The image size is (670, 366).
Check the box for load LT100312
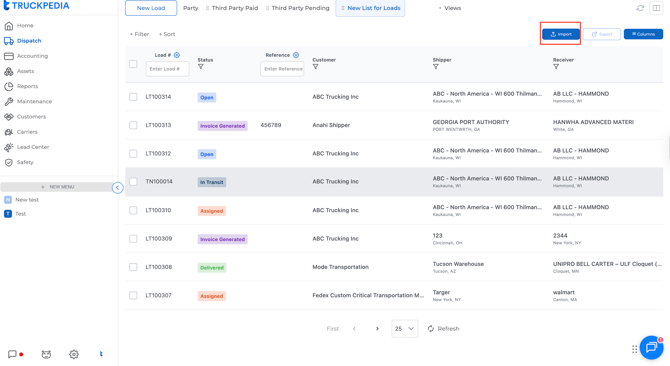click(133, 154)
